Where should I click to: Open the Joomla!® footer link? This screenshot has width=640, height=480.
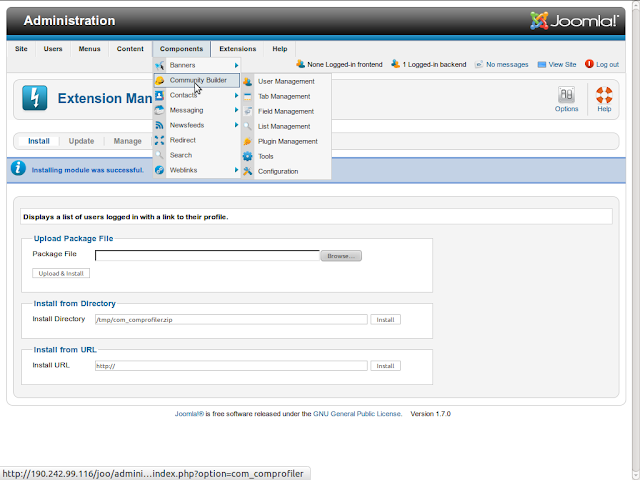(x=189, y=414)
